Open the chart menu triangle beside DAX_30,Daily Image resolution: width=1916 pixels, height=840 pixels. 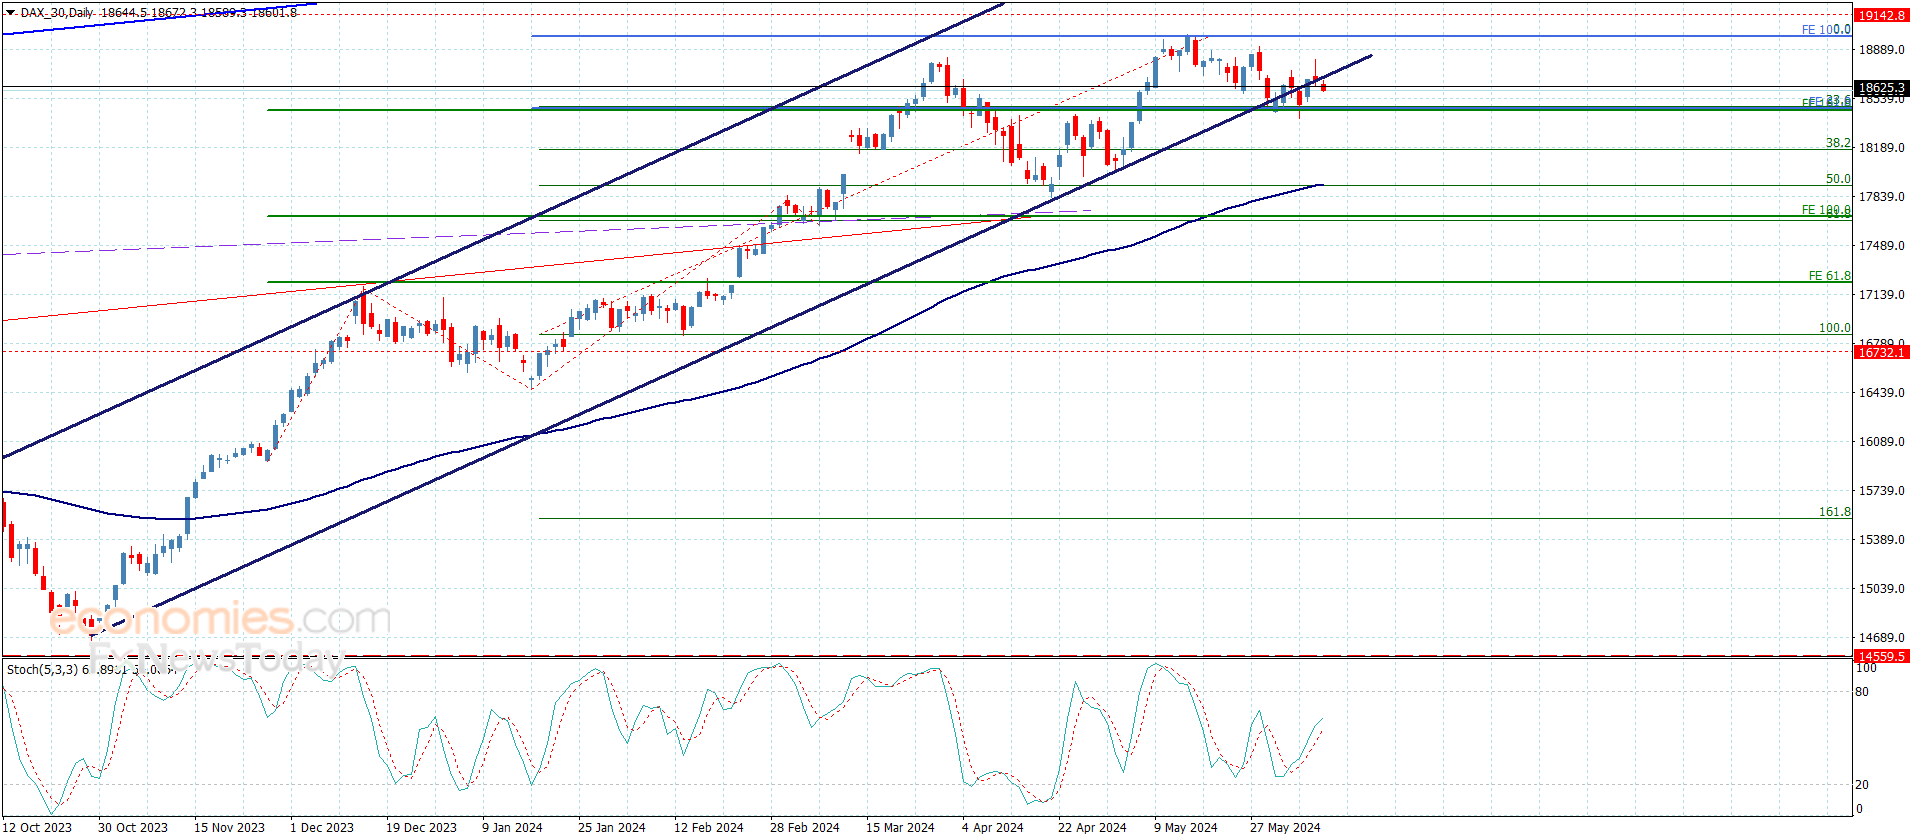[x=10, y=13]
